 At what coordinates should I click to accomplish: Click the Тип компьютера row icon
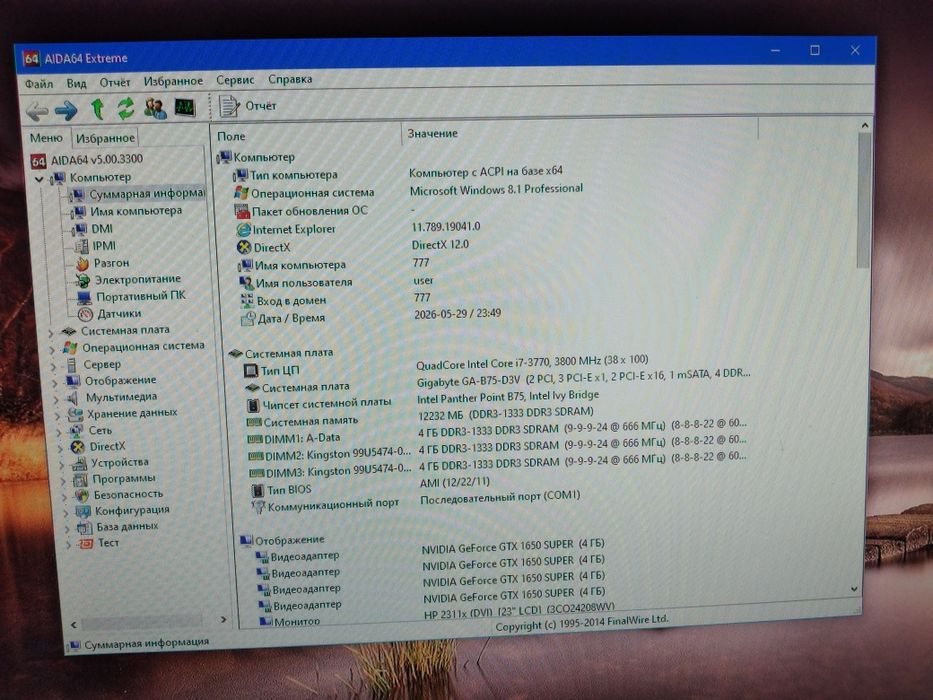pyautogui.click(x=240, y=176)
